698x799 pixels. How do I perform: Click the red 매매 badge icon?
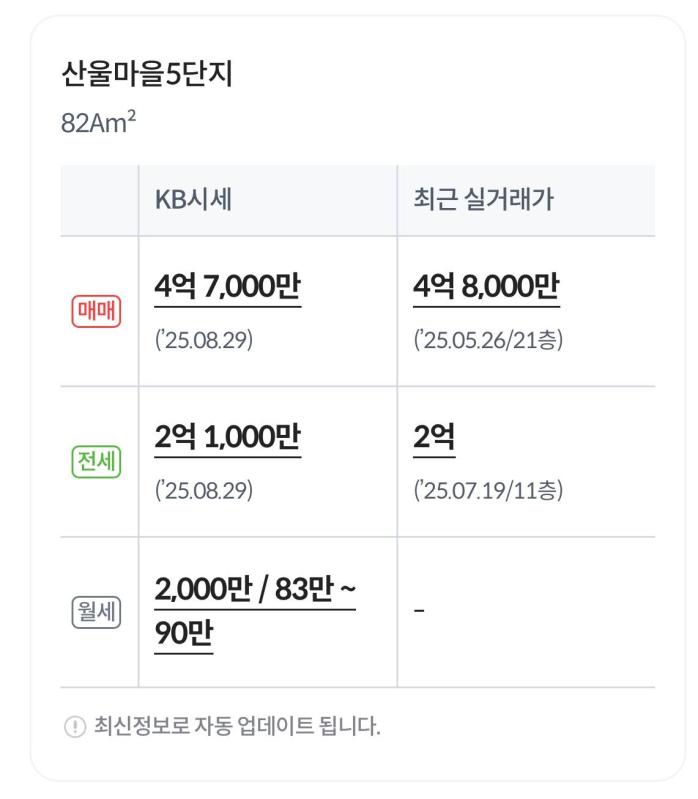tap(96, 311)
